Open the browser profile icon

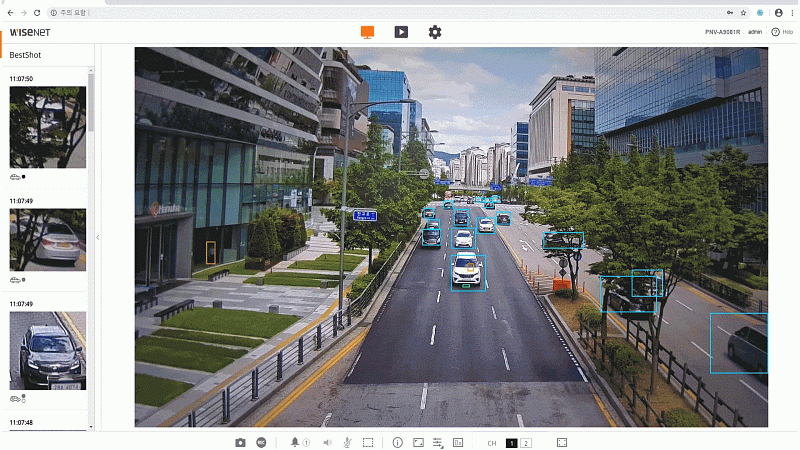click(x=779, y=13)
